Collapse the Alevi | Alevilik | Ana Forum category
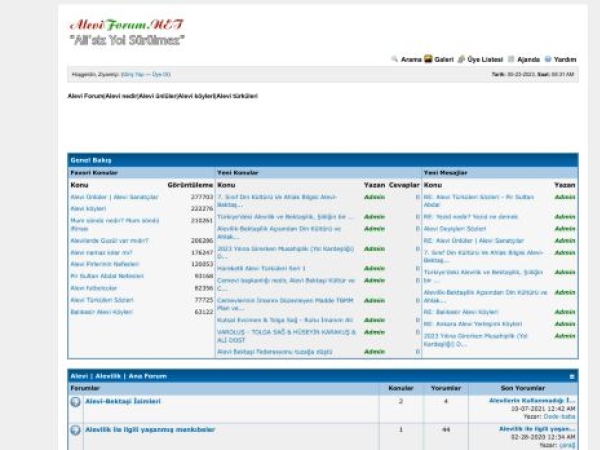The image size is (600, 450). pyautogui.click(x=572, y=377)
